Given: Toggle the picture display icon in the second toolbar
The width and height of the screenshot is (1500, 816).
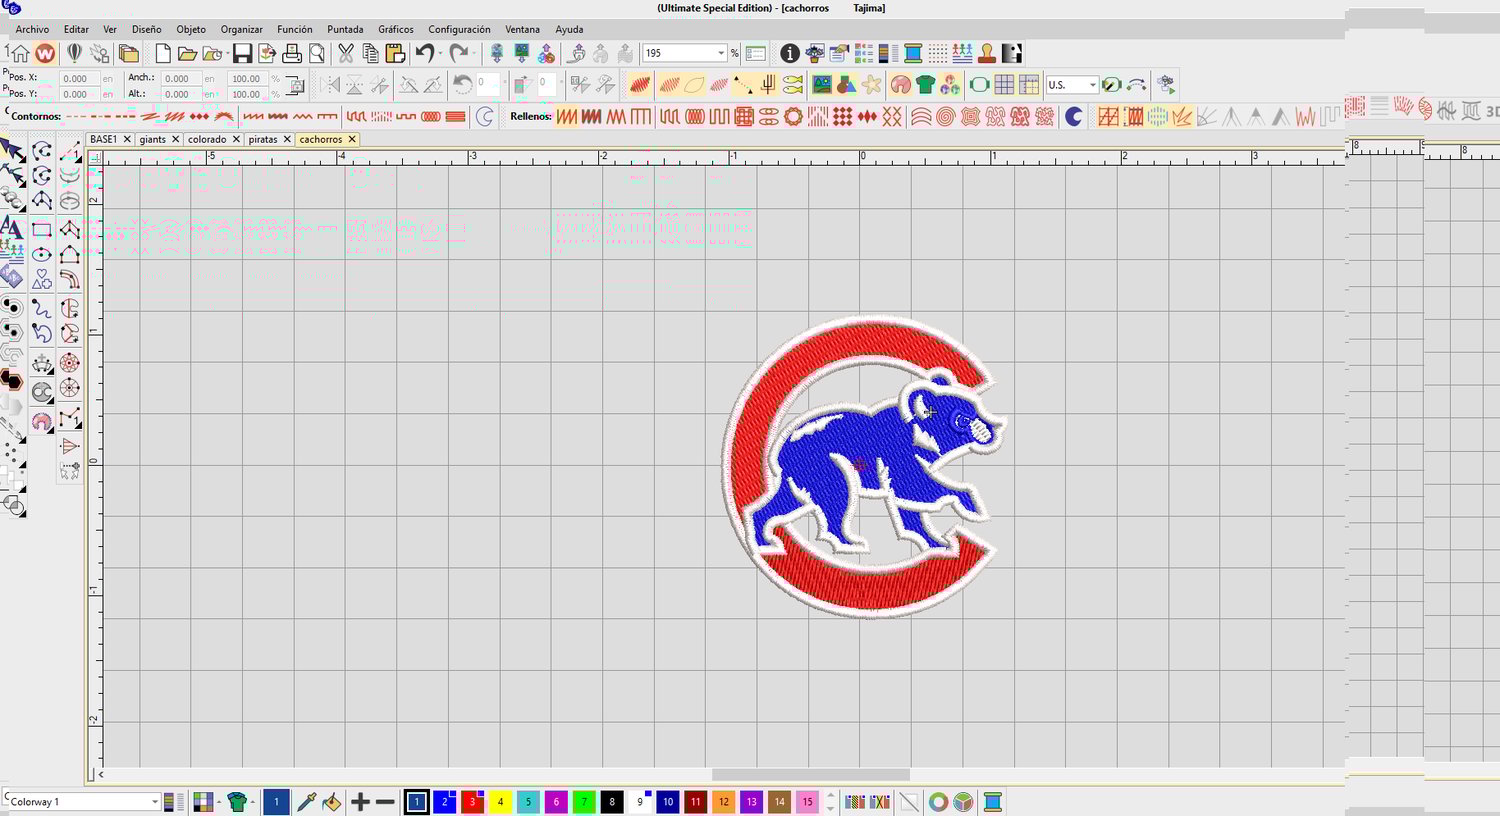Looking at the screenshot, I should 822,85.
